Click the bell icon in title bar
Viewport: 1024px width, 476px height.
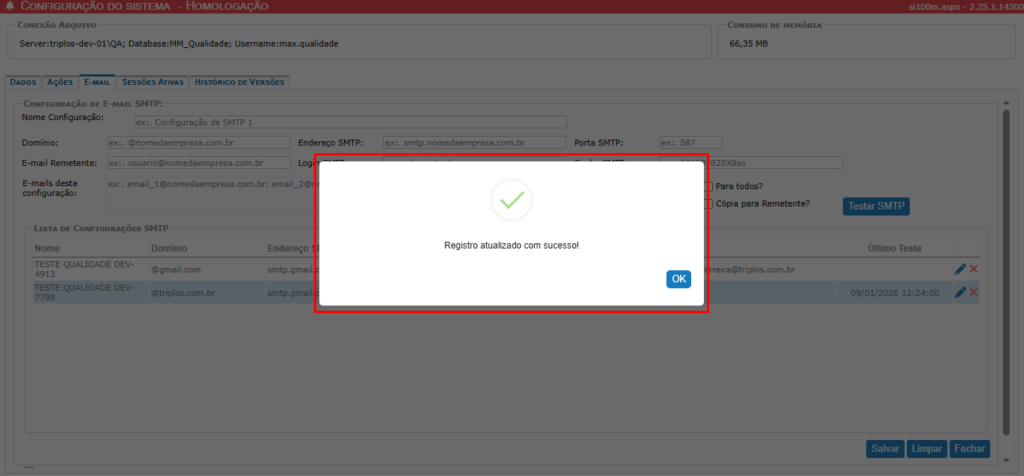[10, 6]
